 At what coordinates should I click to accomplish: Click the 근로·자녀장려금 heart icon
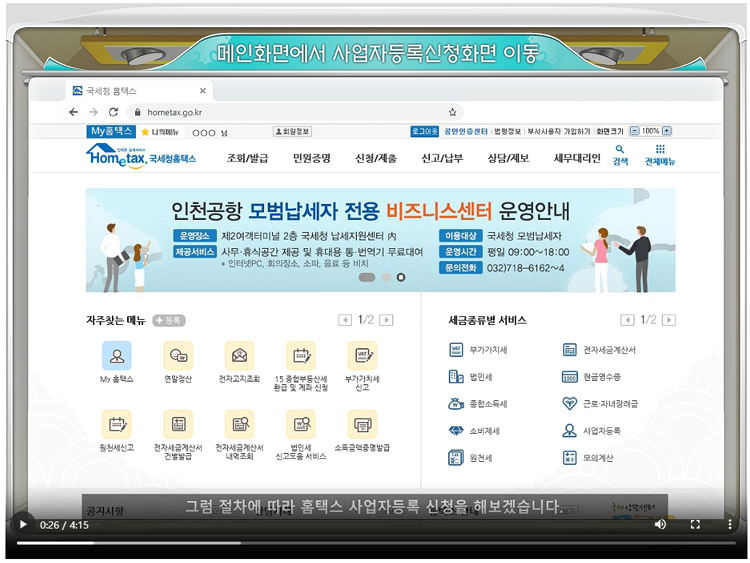(569, 404)
